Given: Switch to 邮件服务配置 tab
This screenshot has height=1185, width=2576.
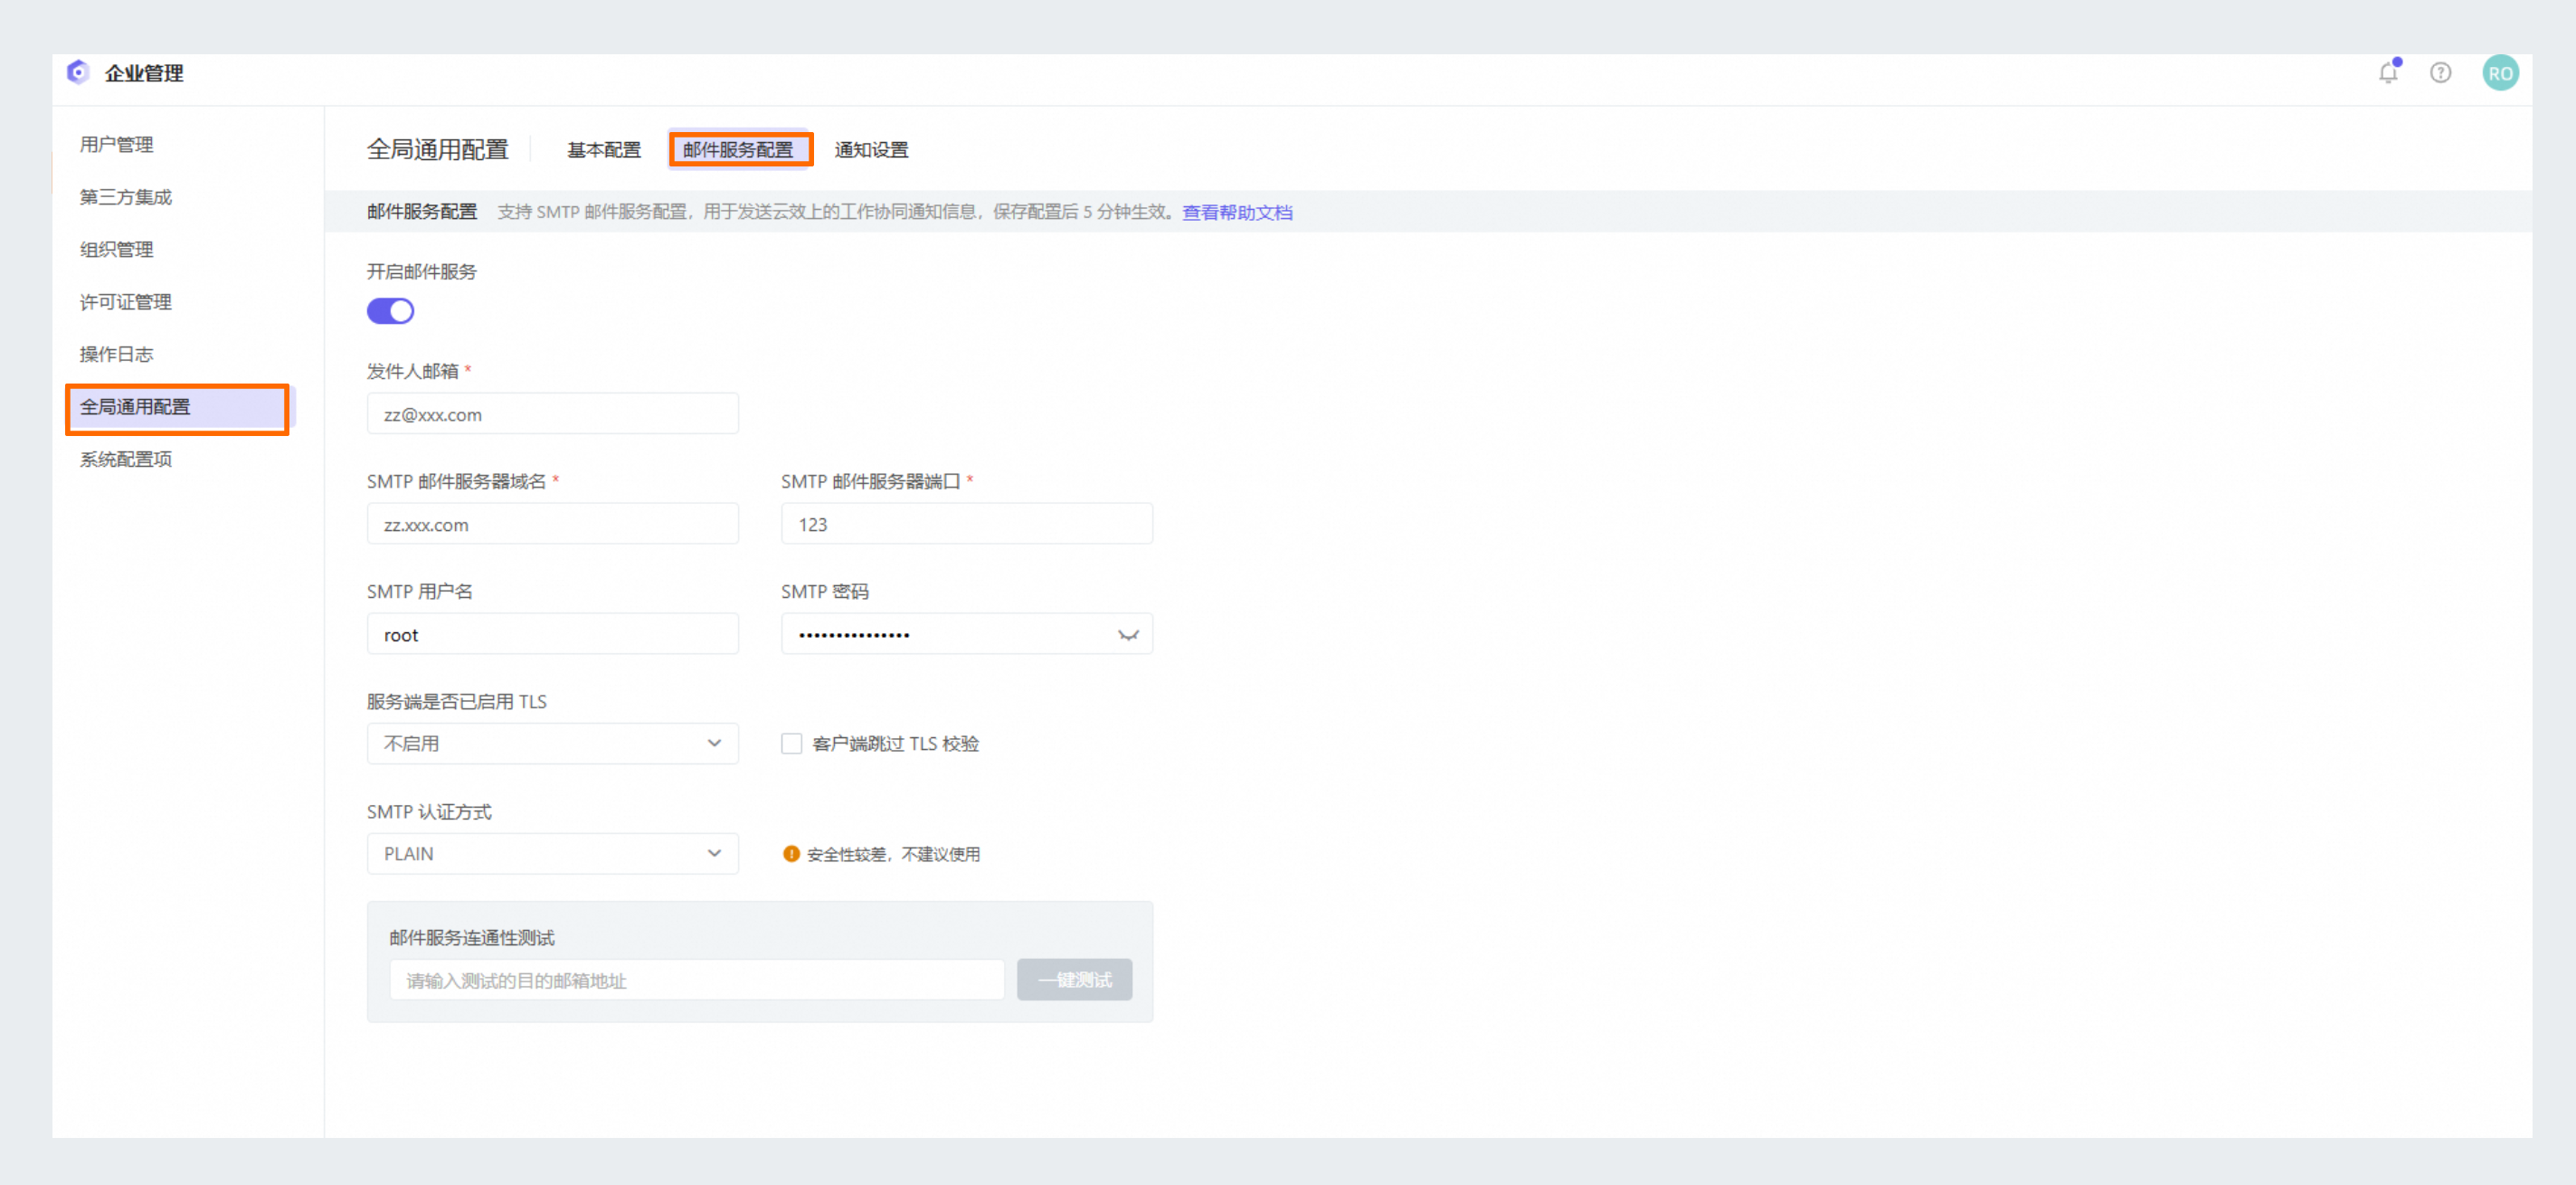Looking at the screenshot, I should click(738, 150).
